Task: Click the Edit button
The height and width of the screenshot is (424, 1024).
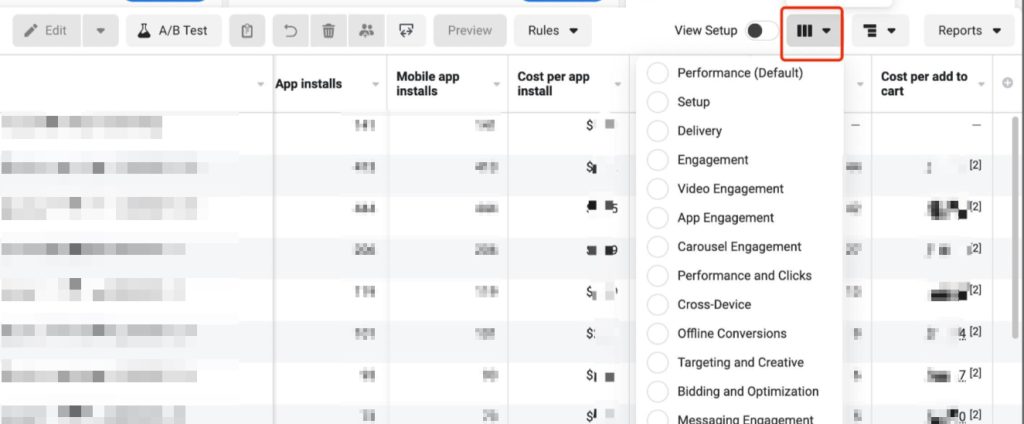Action: pyautogui.click(x=46, y=31)
